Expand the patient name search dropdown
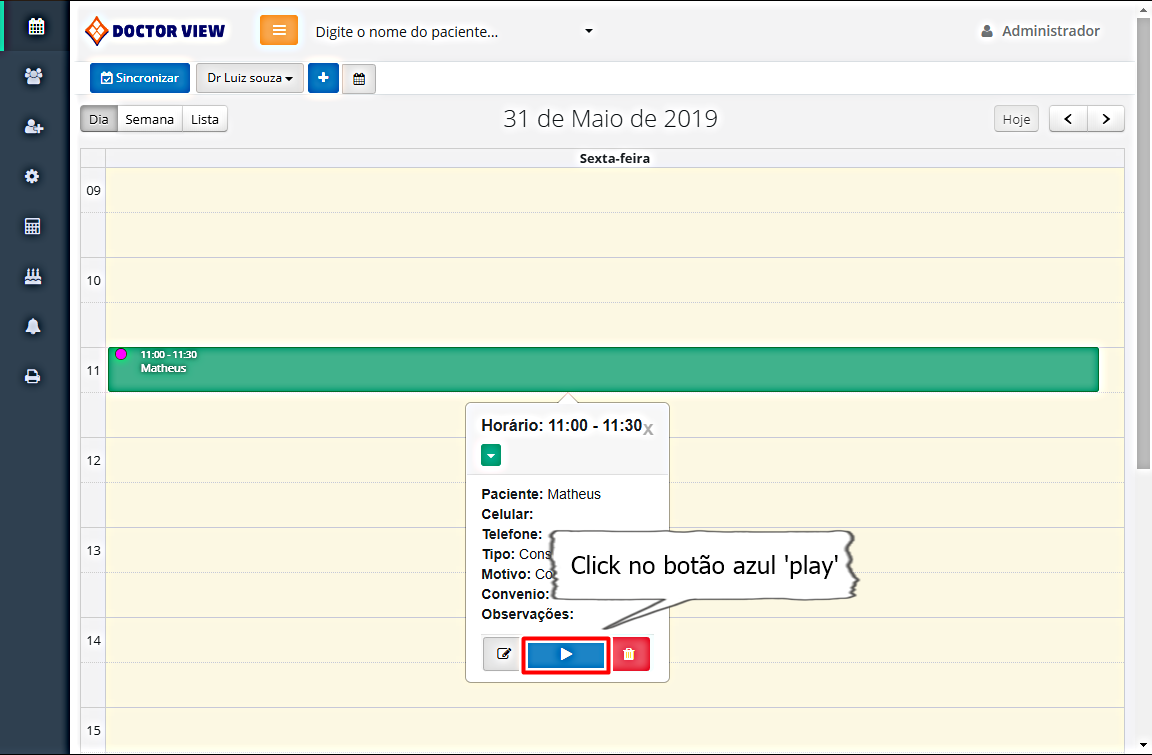Screen dimensions: 1152x755 [x=588, y=31]
